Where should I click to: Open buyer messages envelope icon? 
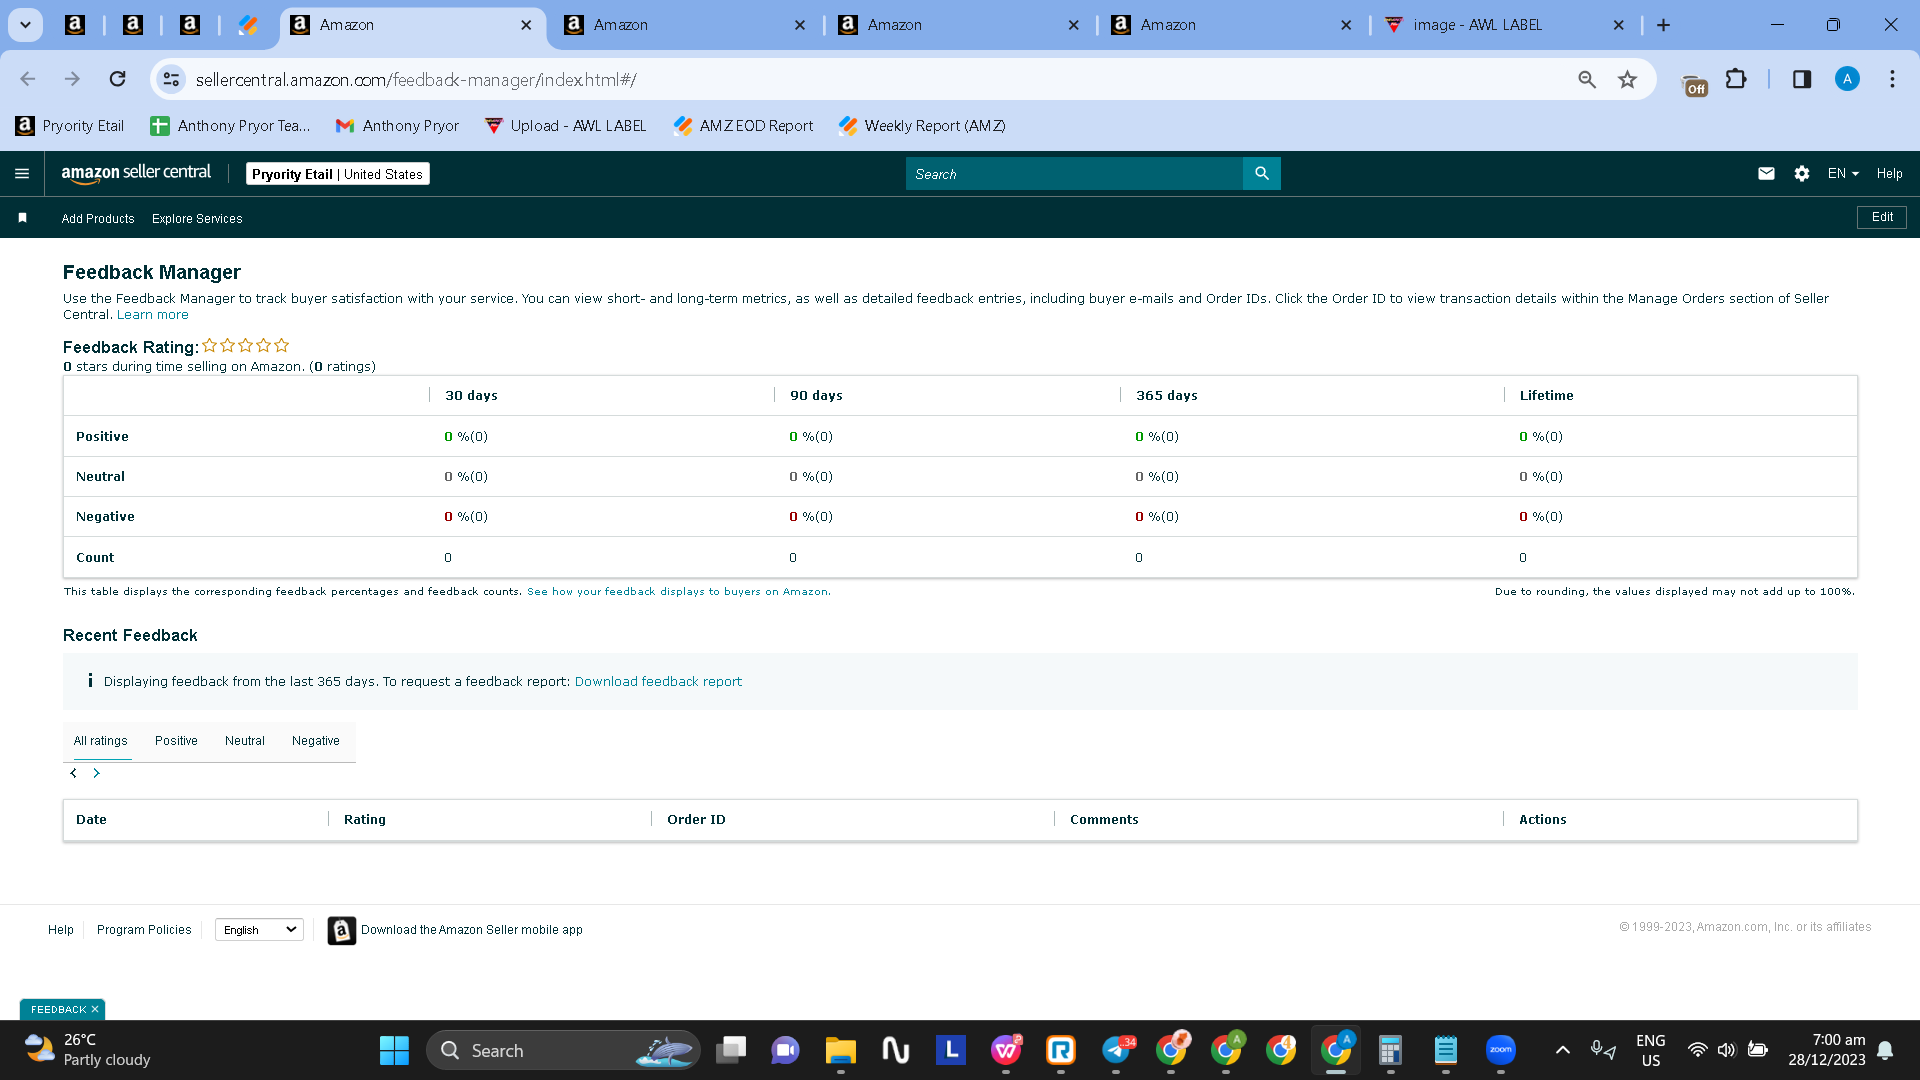point(1766,174)
